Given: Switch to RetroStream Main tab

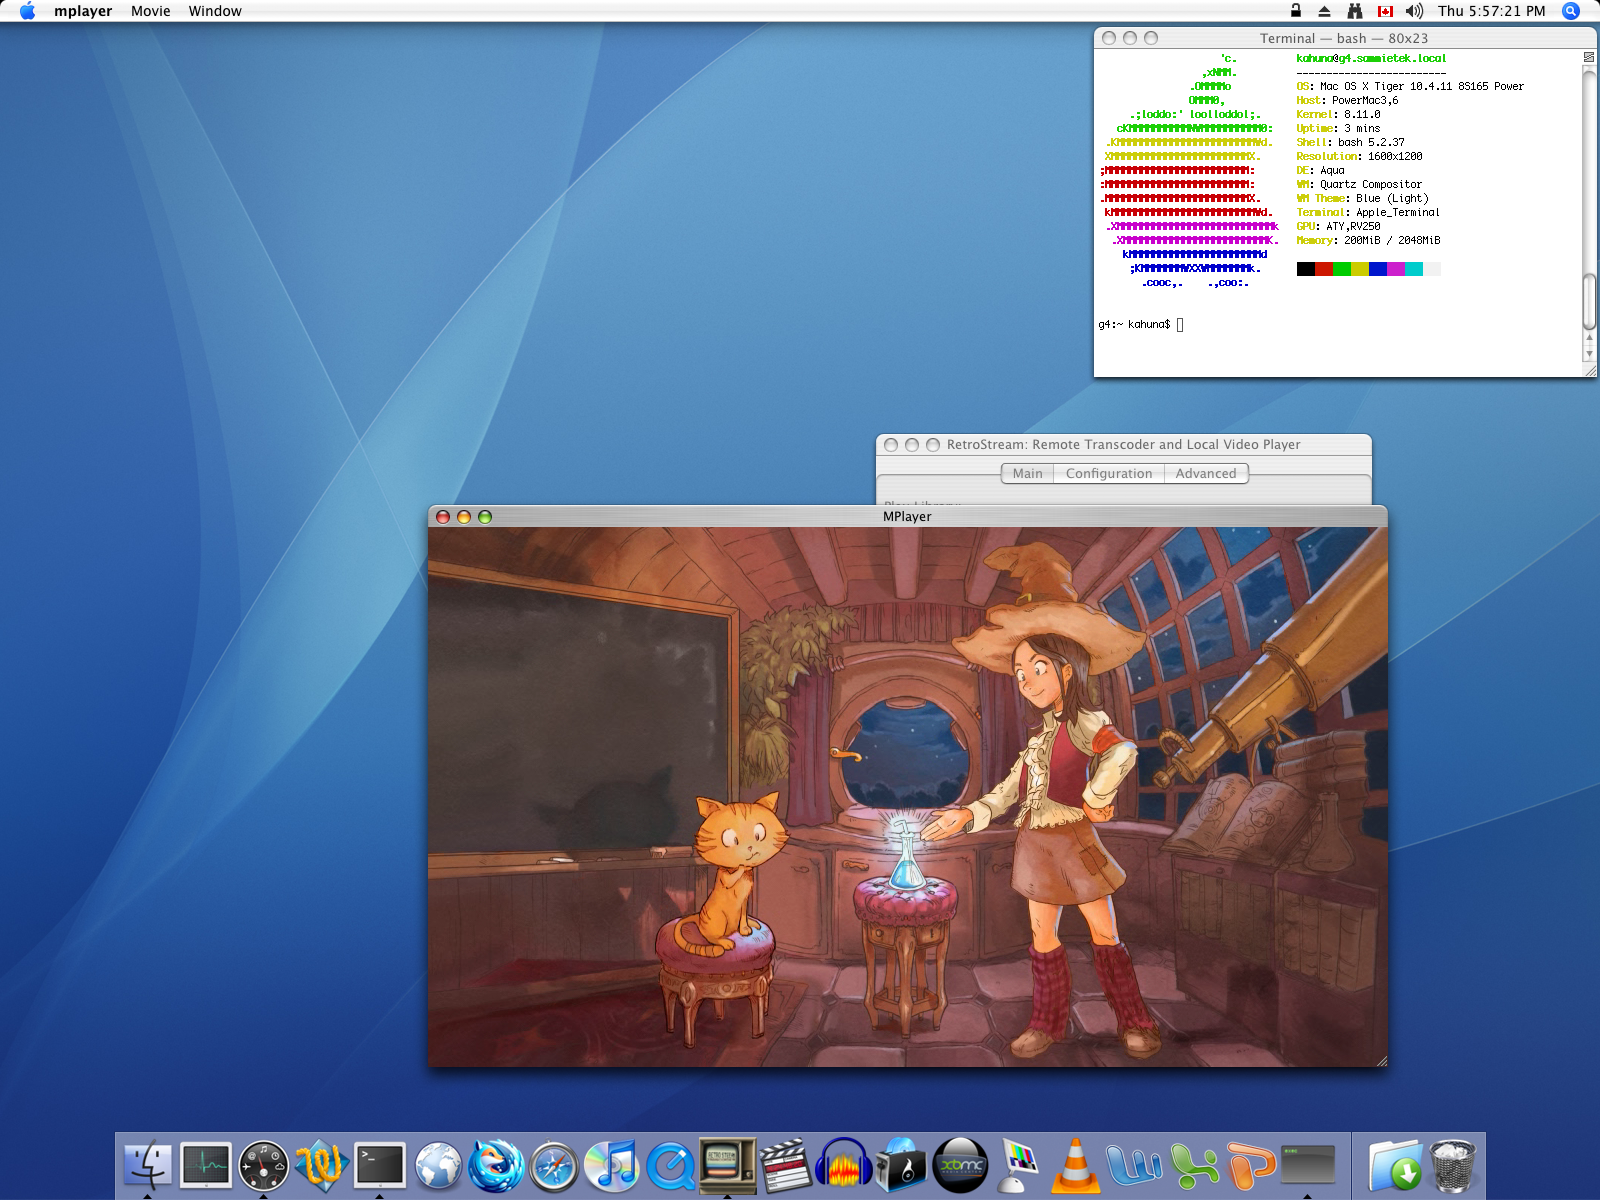Looking at the screenshot, I should point(1027,474).
